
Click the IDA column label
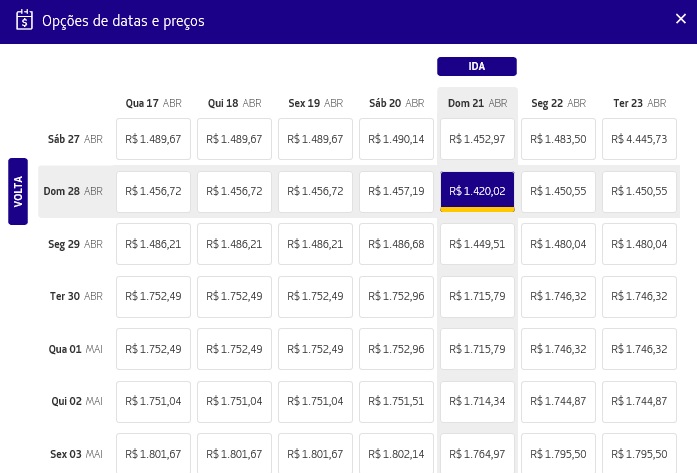(x=477, y=67)
